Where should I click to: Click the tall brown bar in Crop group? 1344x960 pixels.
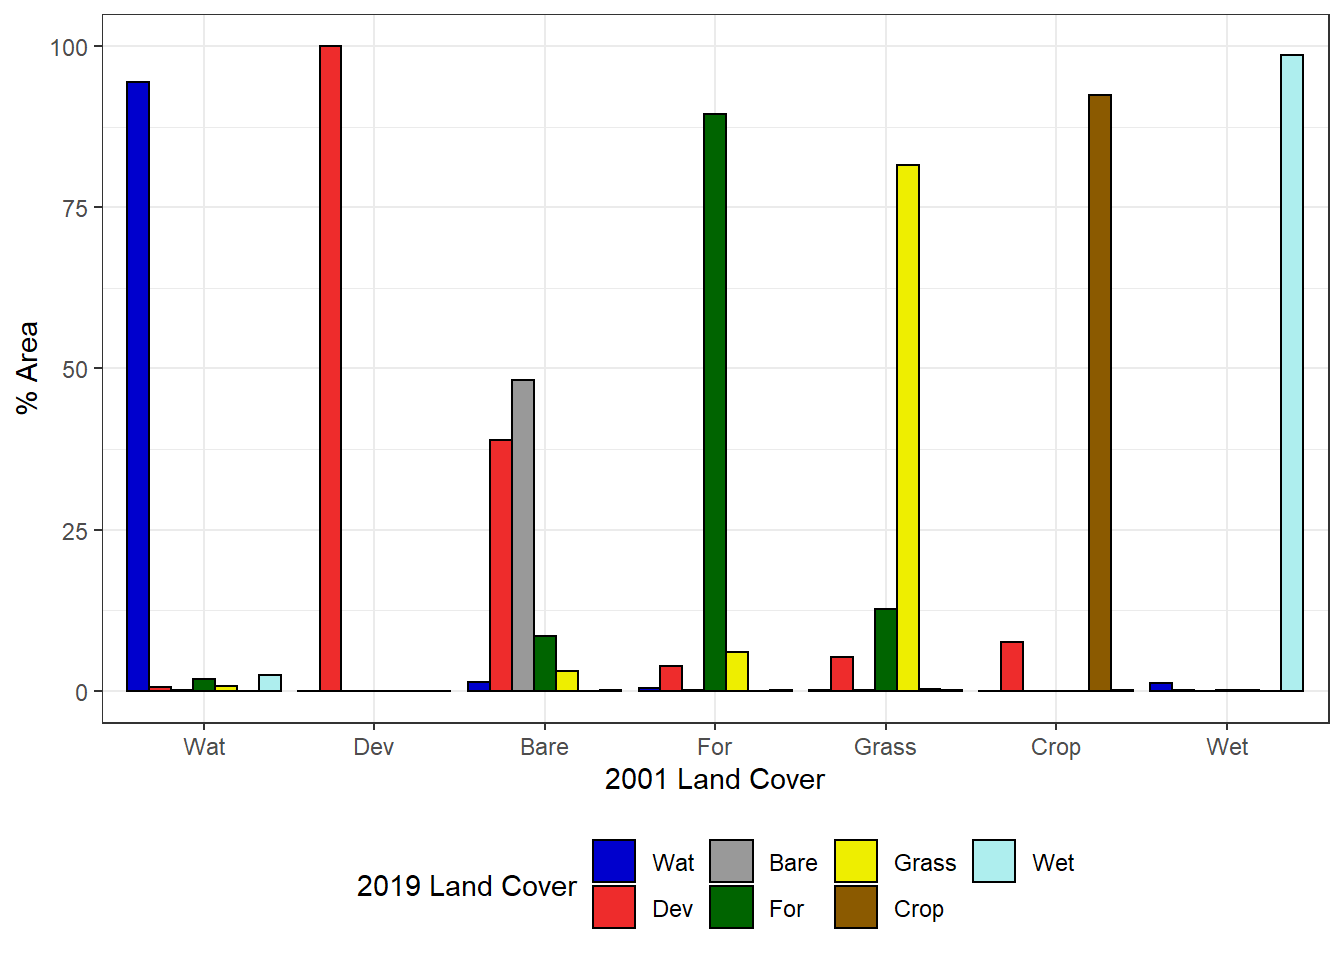tap(1100, 393)
